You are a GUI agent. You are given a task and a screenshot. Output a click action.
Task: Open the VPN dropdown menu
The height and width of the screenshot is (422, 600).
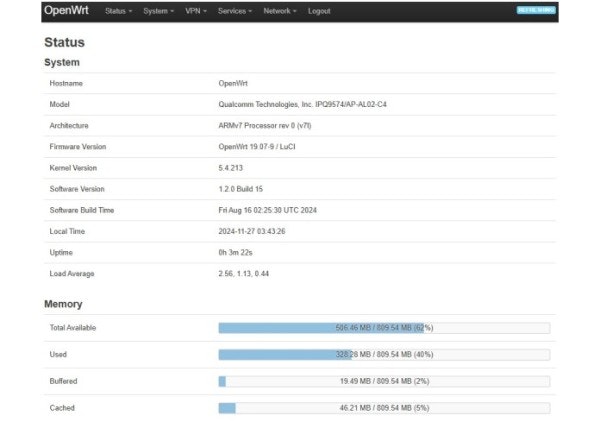(x=196, y=11)
